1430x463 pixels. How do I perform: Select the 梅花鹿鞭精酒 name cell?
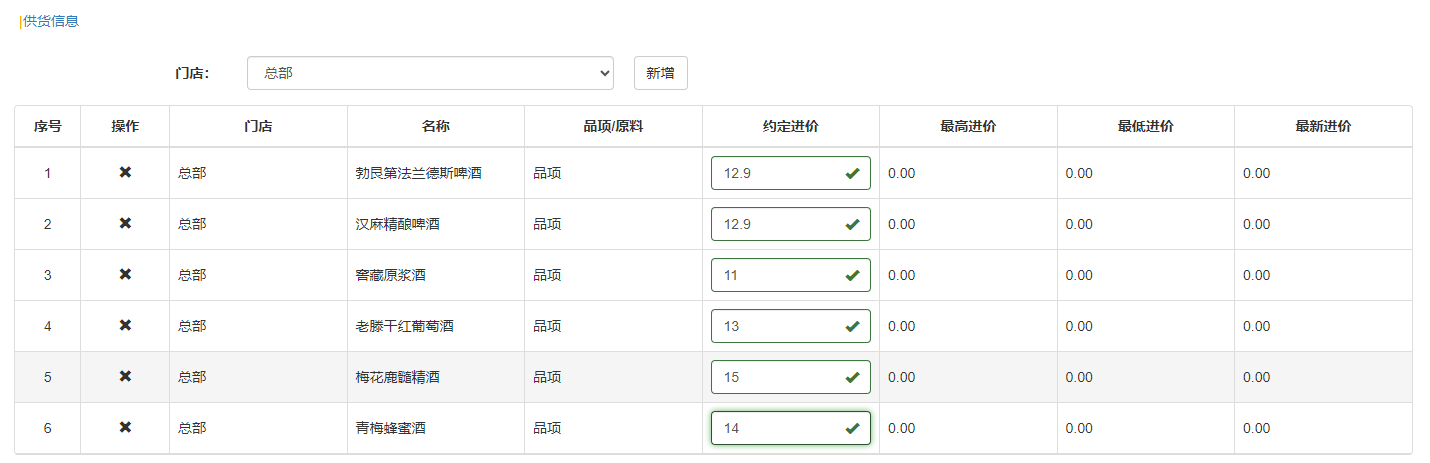tap(398, 377)
